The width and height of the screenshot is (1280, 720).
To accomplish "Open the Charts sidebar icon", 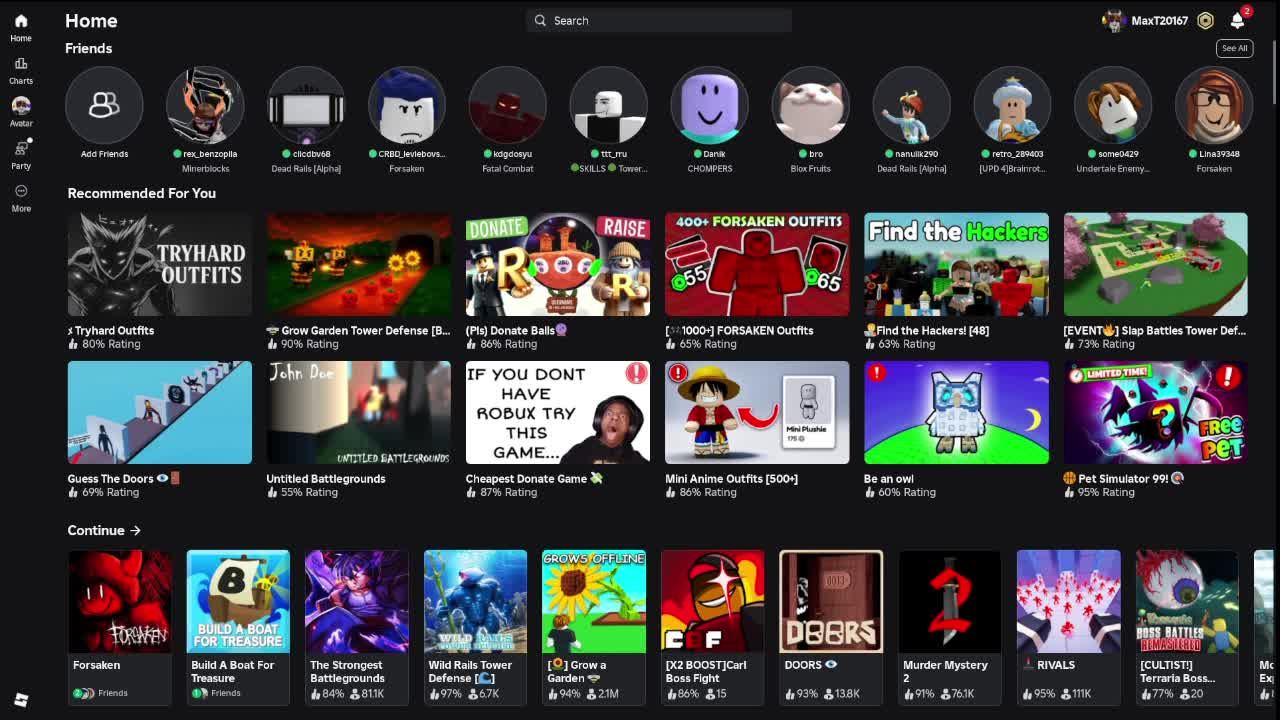I will [21, 70].
